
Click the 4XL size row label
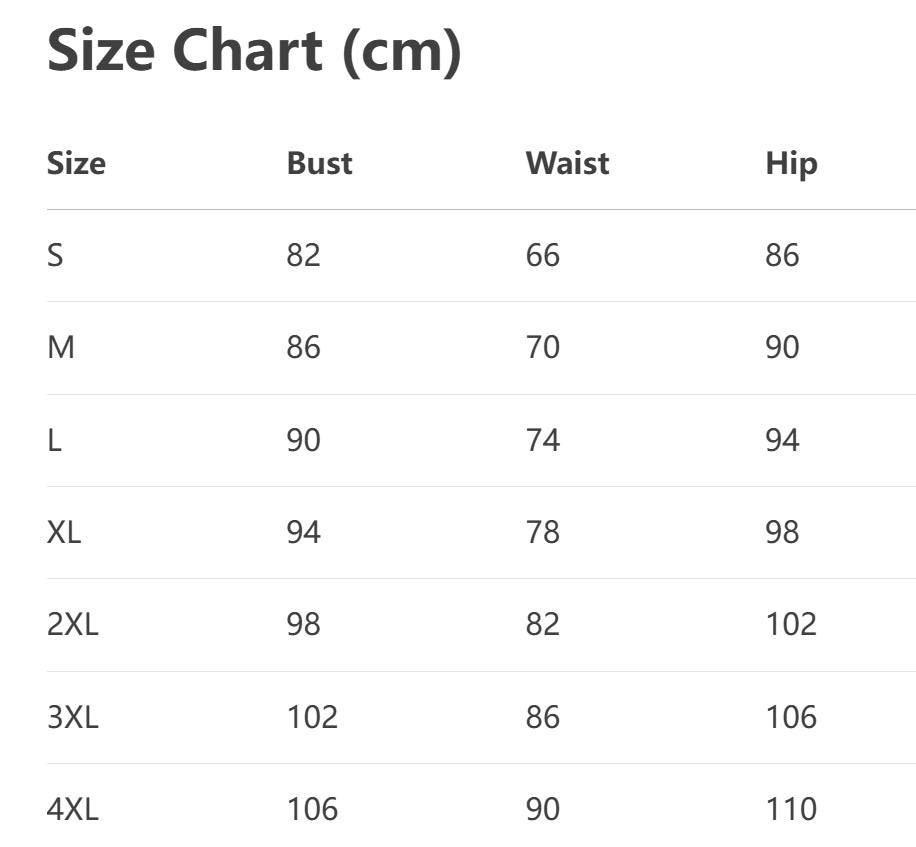pyautogui.click(x=73, y=809)
